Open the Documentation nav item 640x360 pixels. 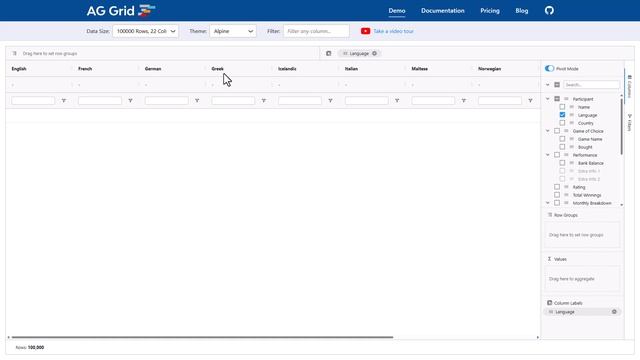[442, 11]
